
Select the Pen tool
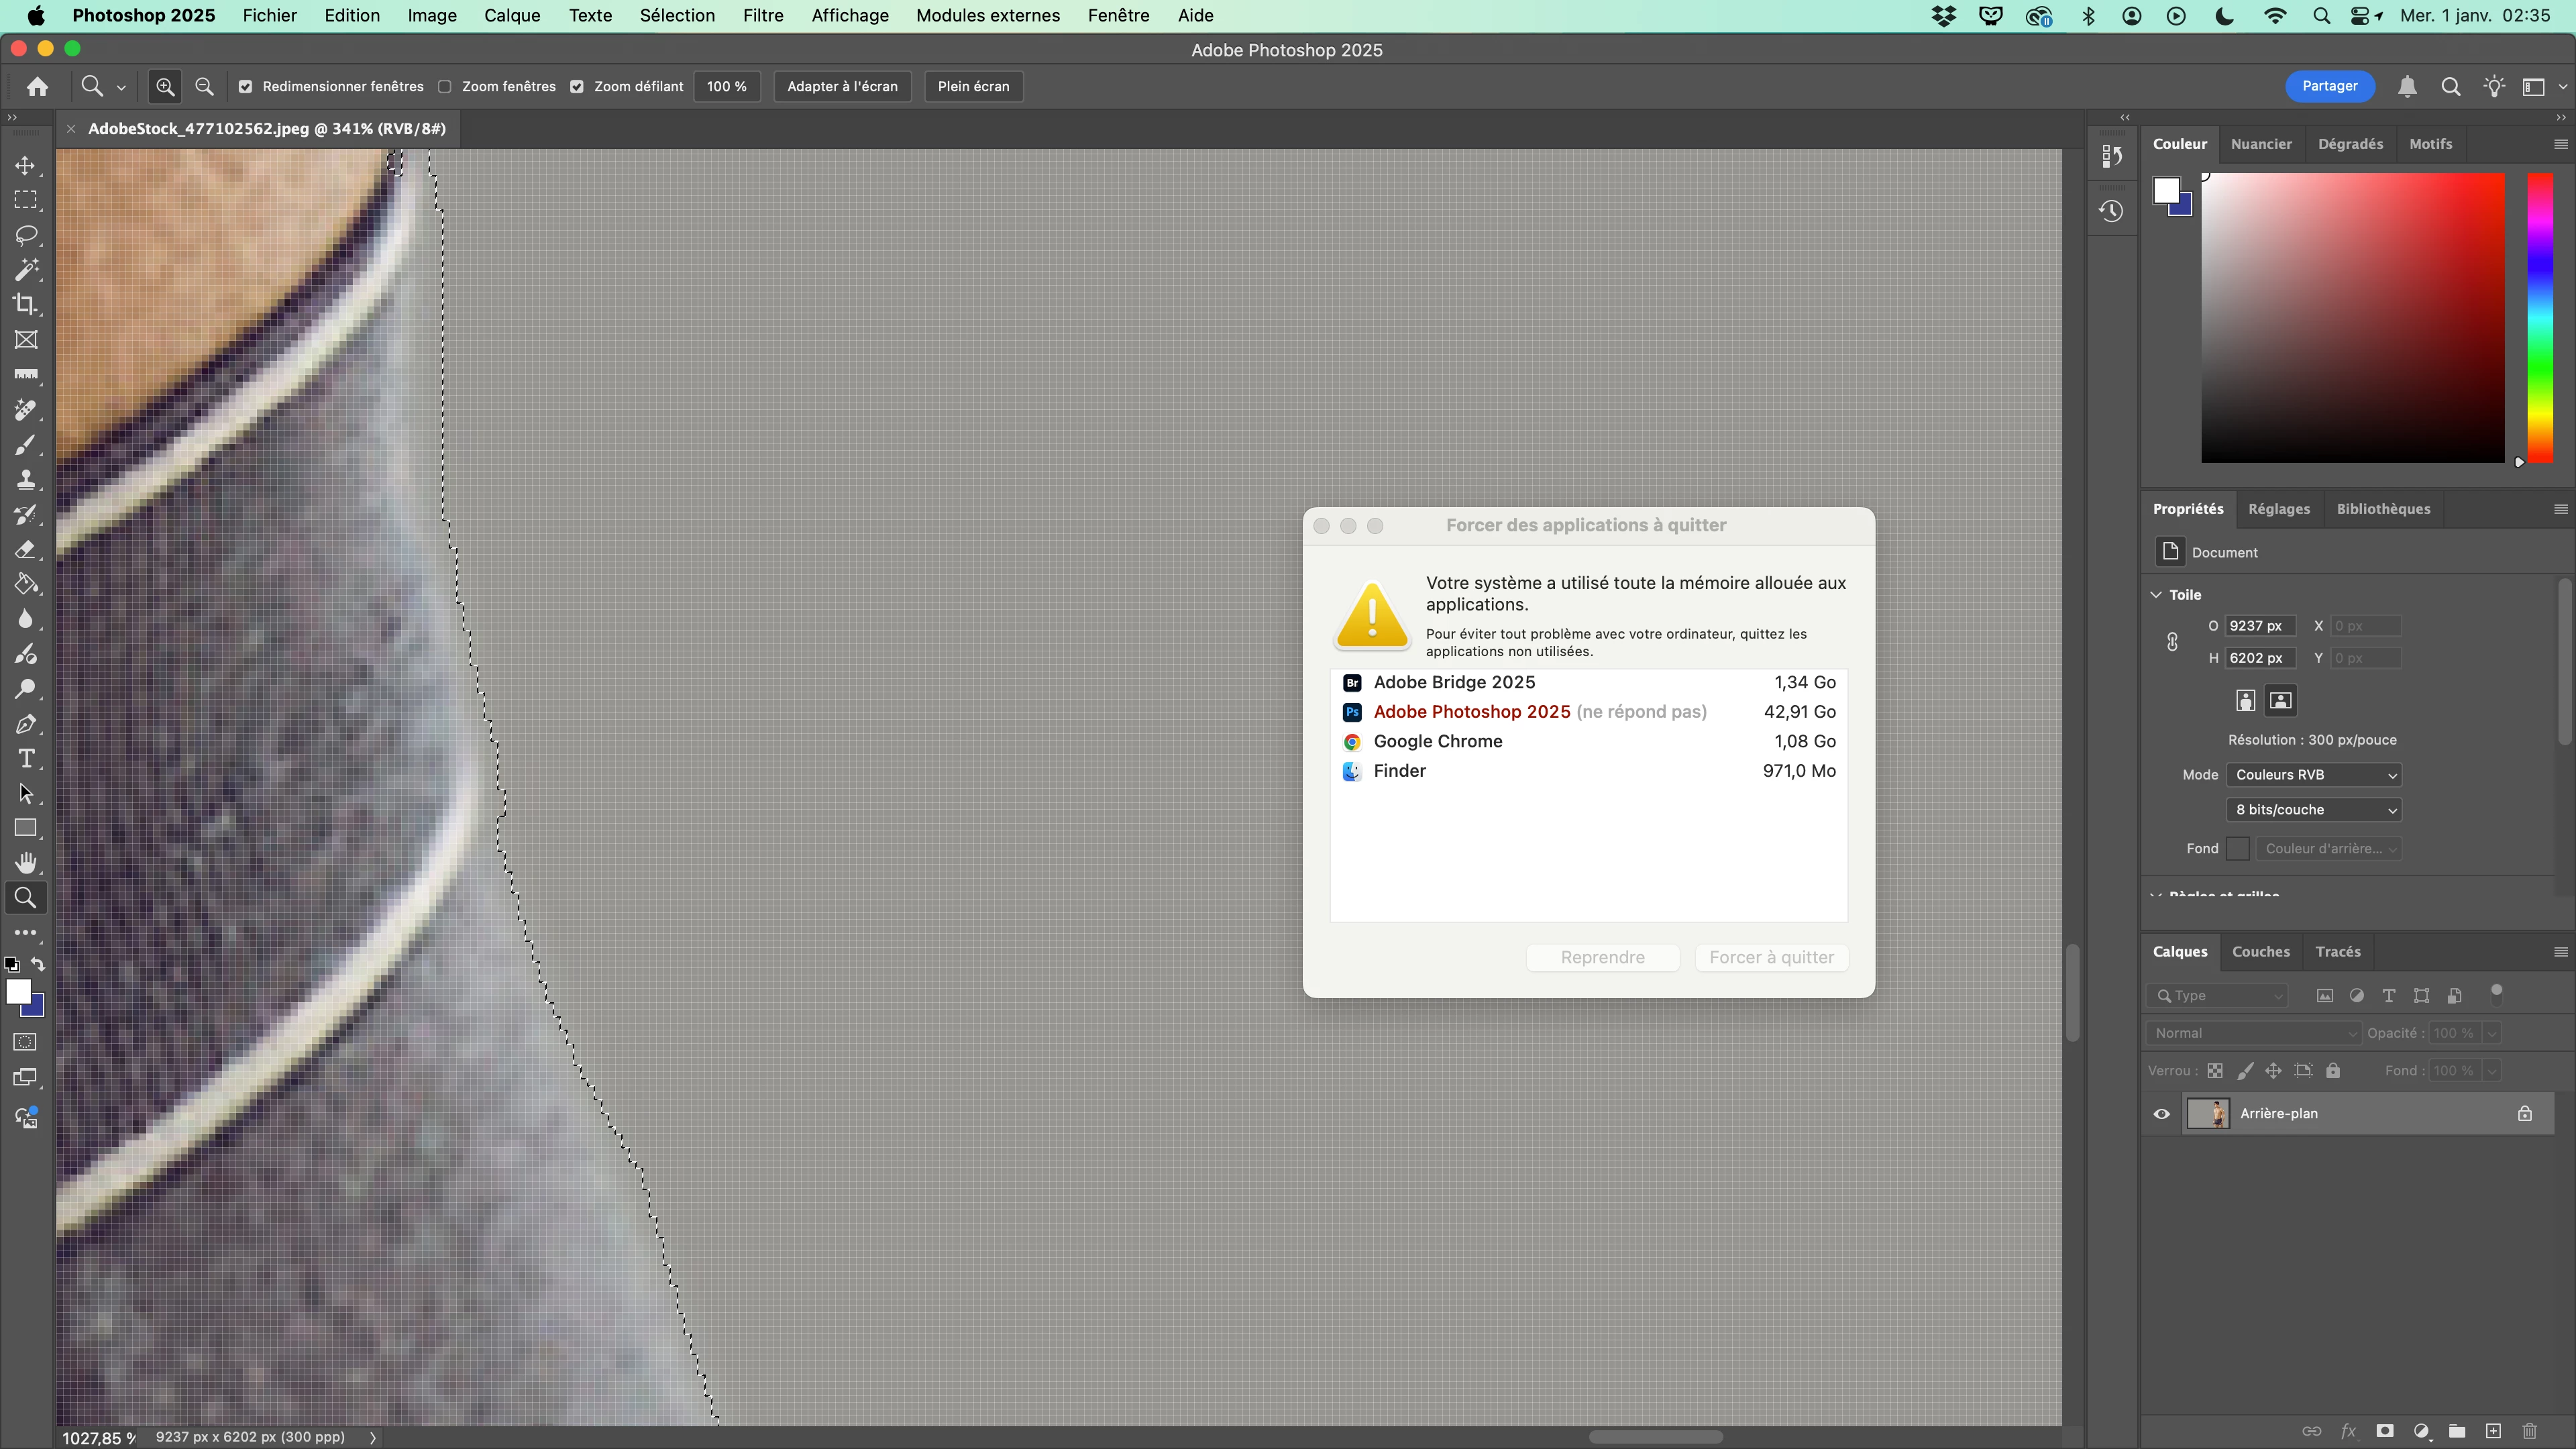[26, 724]
